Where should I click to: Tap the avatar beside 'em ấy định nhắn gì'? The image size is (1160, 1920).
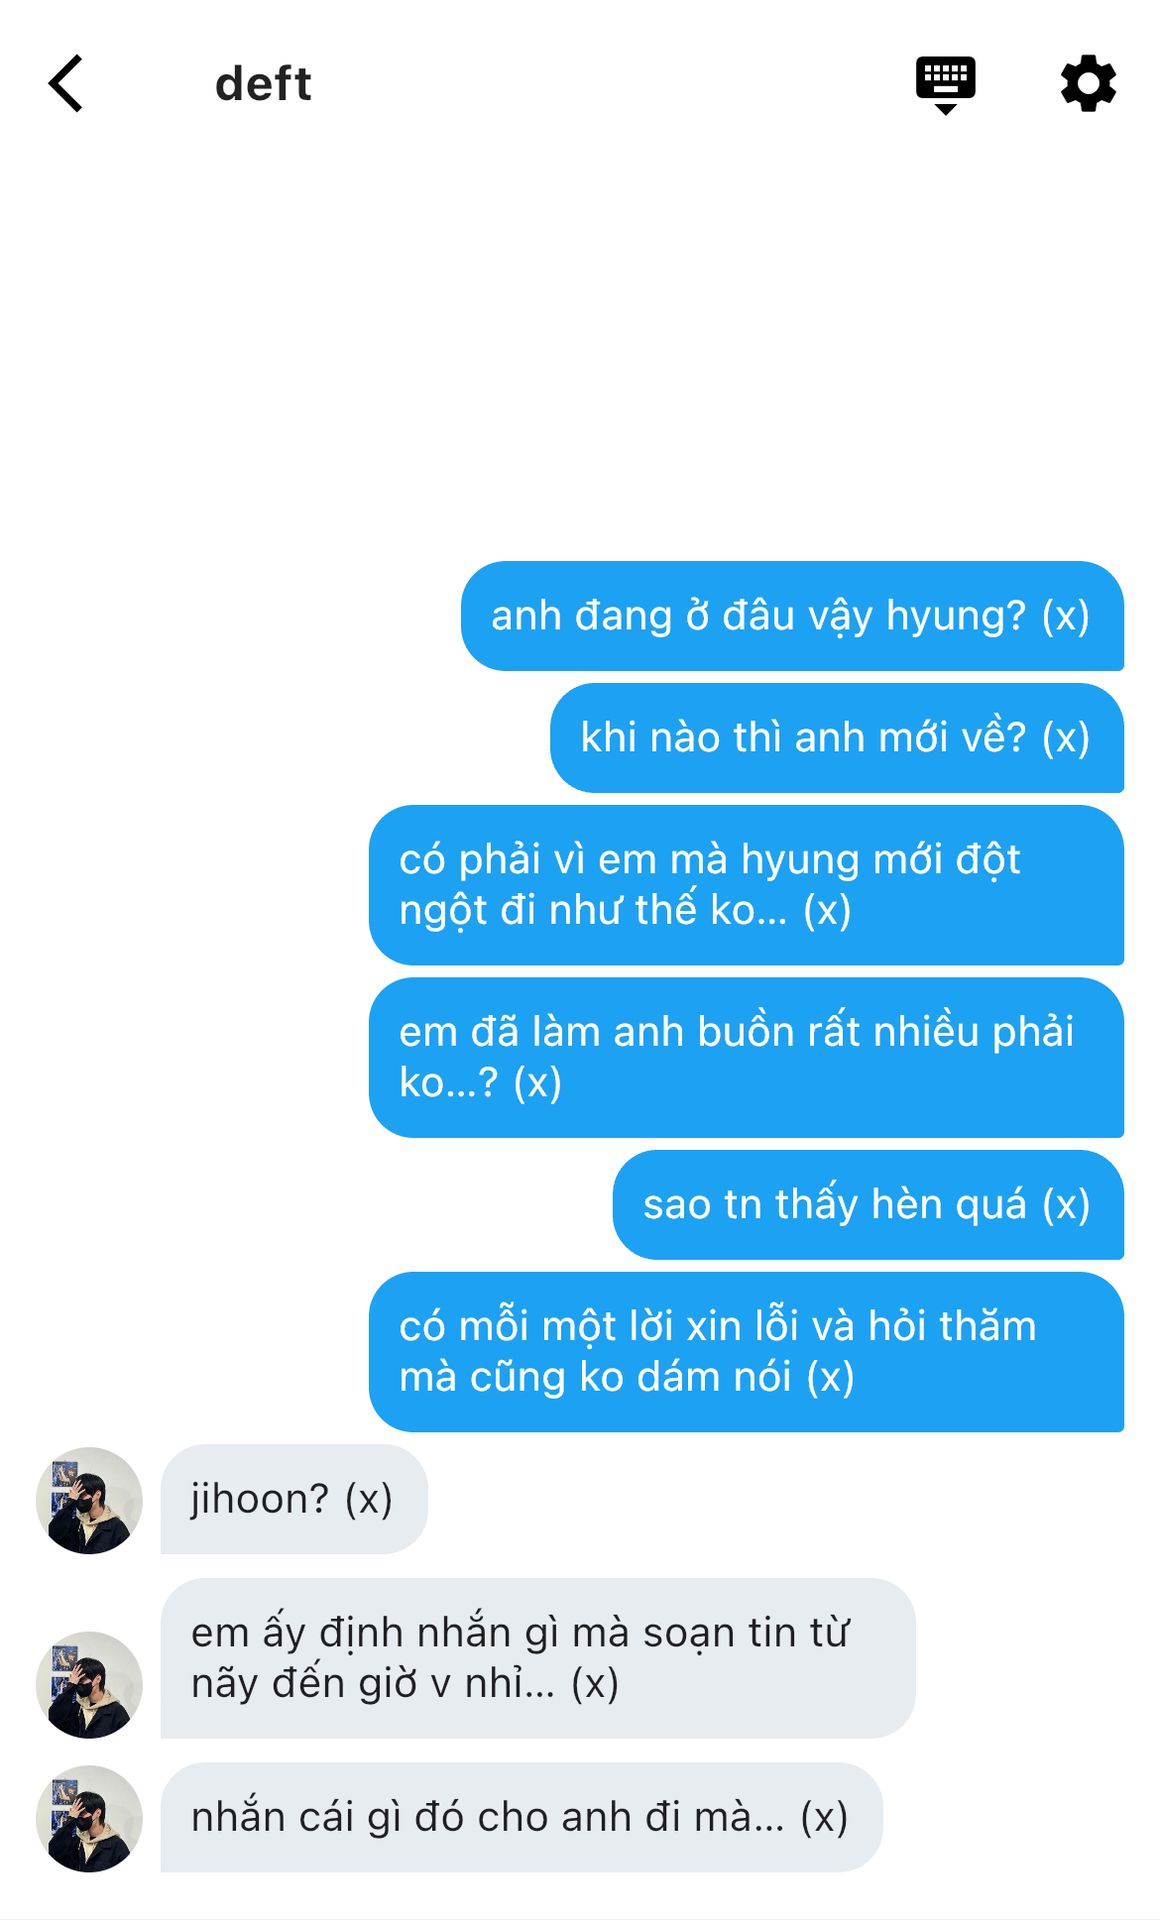tap(89, 1685)
